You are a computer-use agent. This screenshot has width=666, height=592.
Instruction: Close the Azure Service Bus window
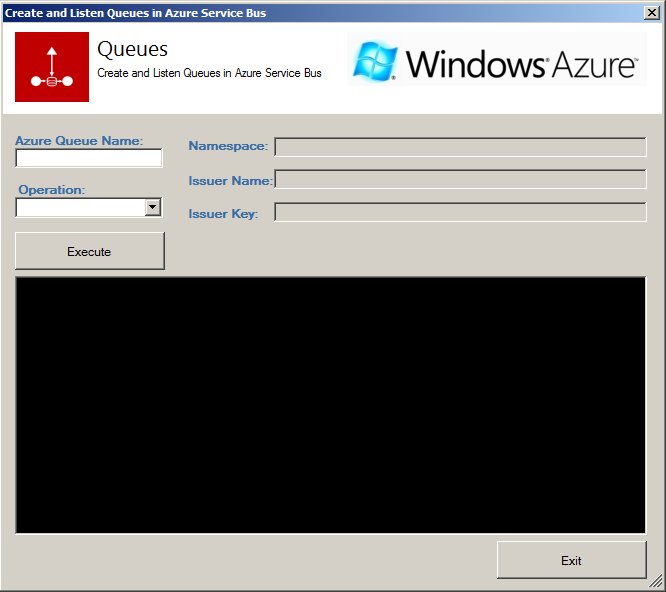click(x=652, y=13)
